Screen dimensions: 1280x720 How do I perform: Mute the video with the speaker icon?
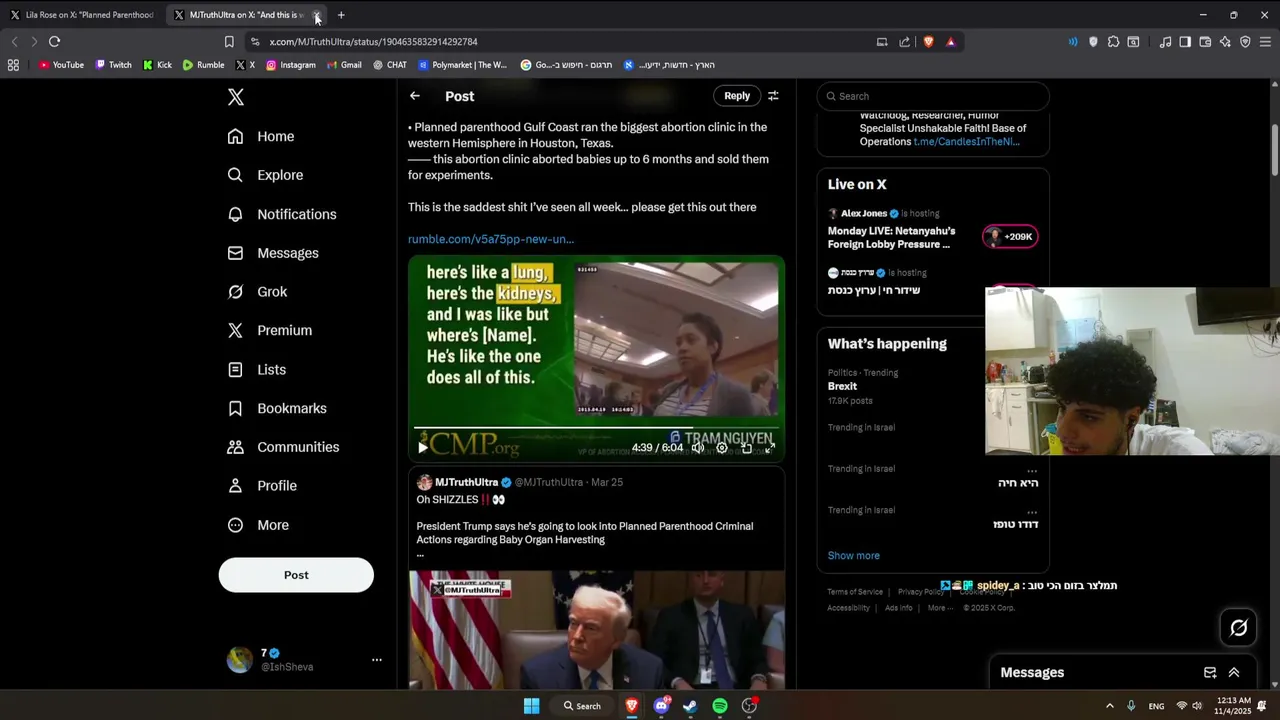pos(697,448)
